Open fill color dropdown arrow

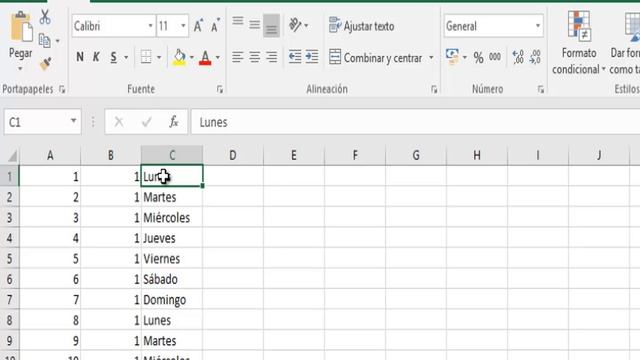(191, 58)
